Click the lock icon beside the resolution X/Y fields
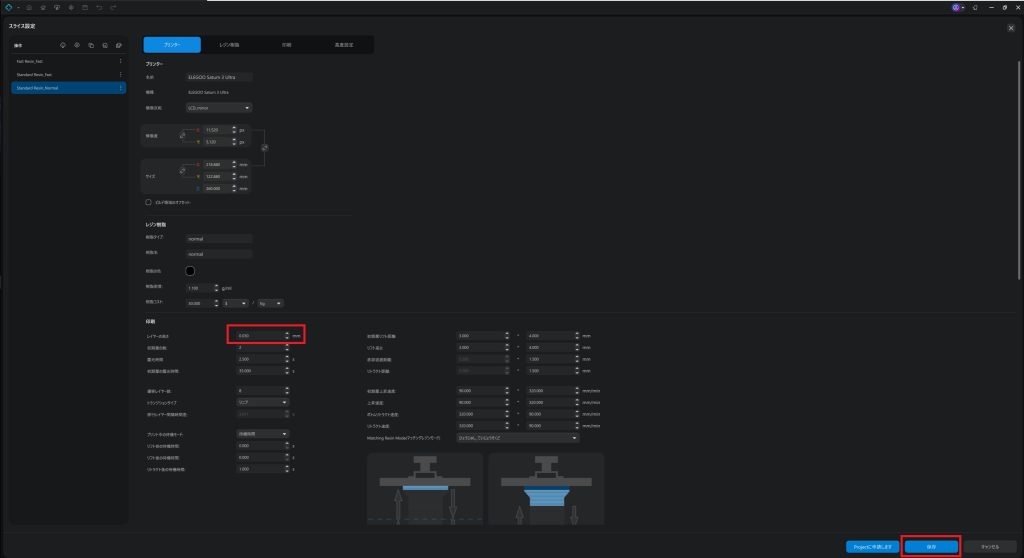Viewport: 1024px width, 558px height. 182,135
